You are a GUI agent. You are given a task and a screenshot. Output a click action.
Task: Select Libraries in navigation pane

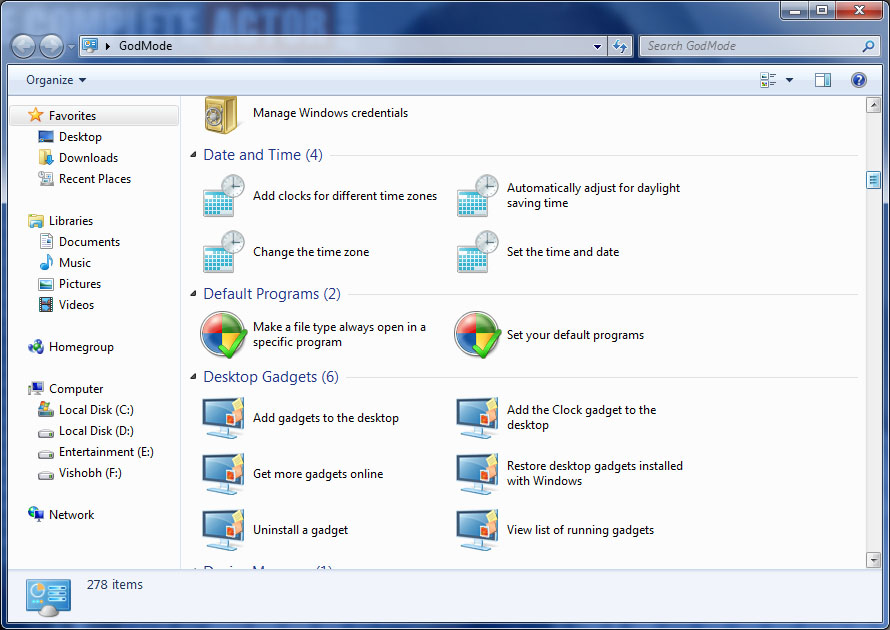tap(70, 221)
